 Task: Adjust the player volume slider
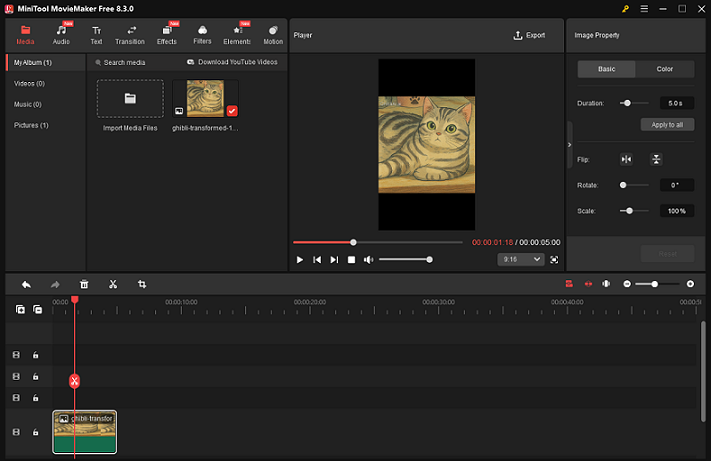(405, 260)
